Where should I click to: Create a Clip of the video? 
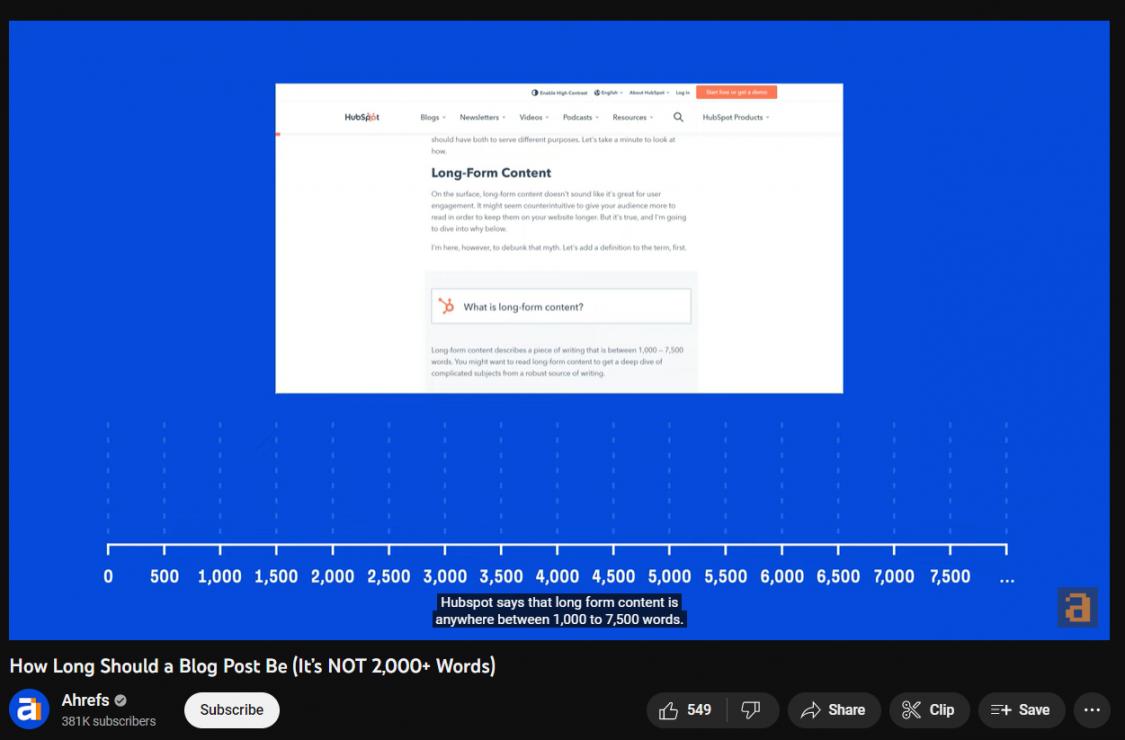[x=929, y=710]
